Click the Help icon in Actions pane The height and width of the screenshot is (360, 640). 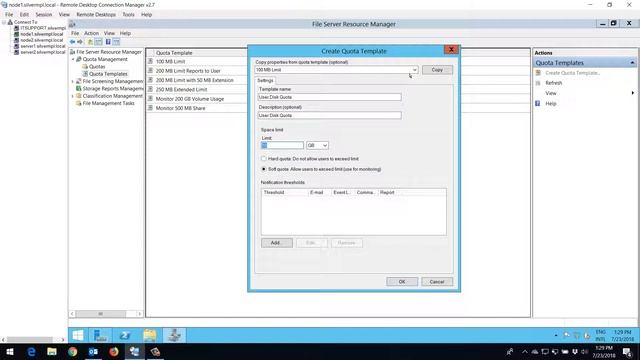538,104
